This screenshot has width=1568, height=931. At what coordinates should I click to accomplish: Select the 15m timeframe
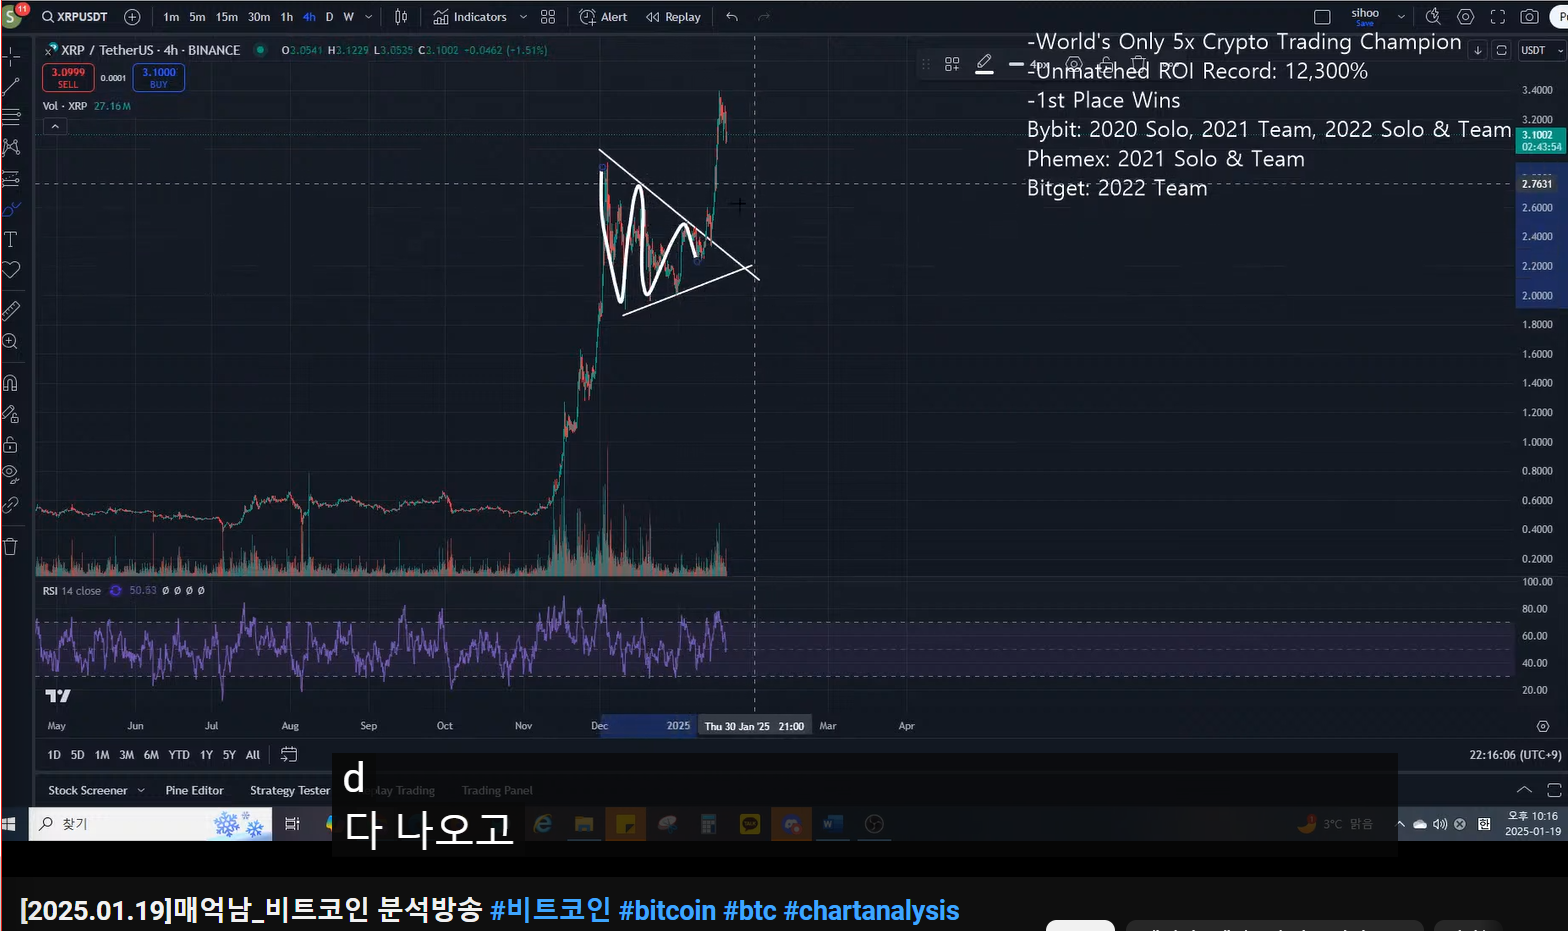pos(227,17)
